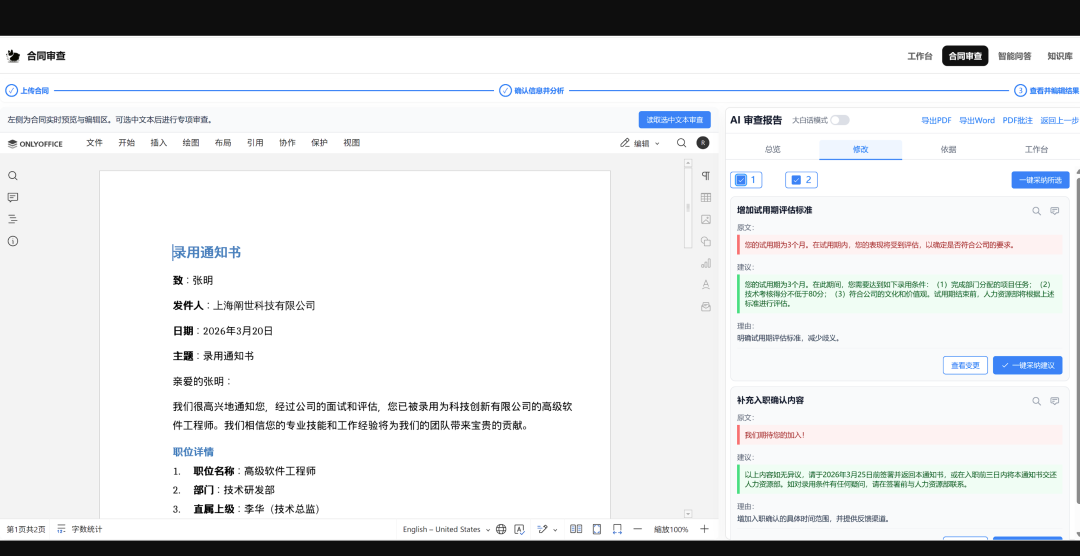Select 合同审查 in top navigation
Image resolution: width=1080 pixels, height=556 pixels.
[965, 56]
